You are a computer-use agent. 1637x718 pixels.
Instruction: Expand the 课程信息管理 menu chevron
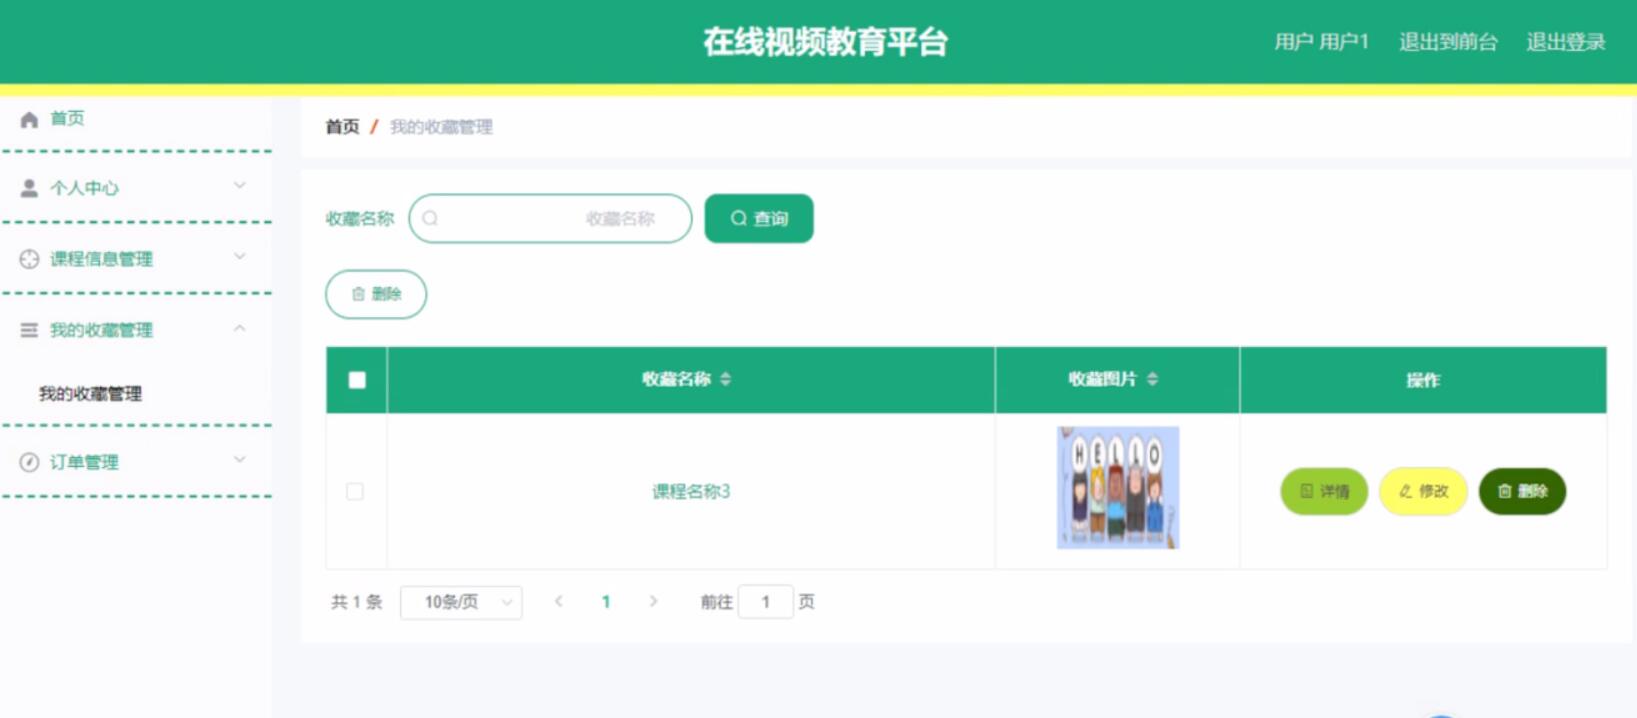tap(240, 256)
